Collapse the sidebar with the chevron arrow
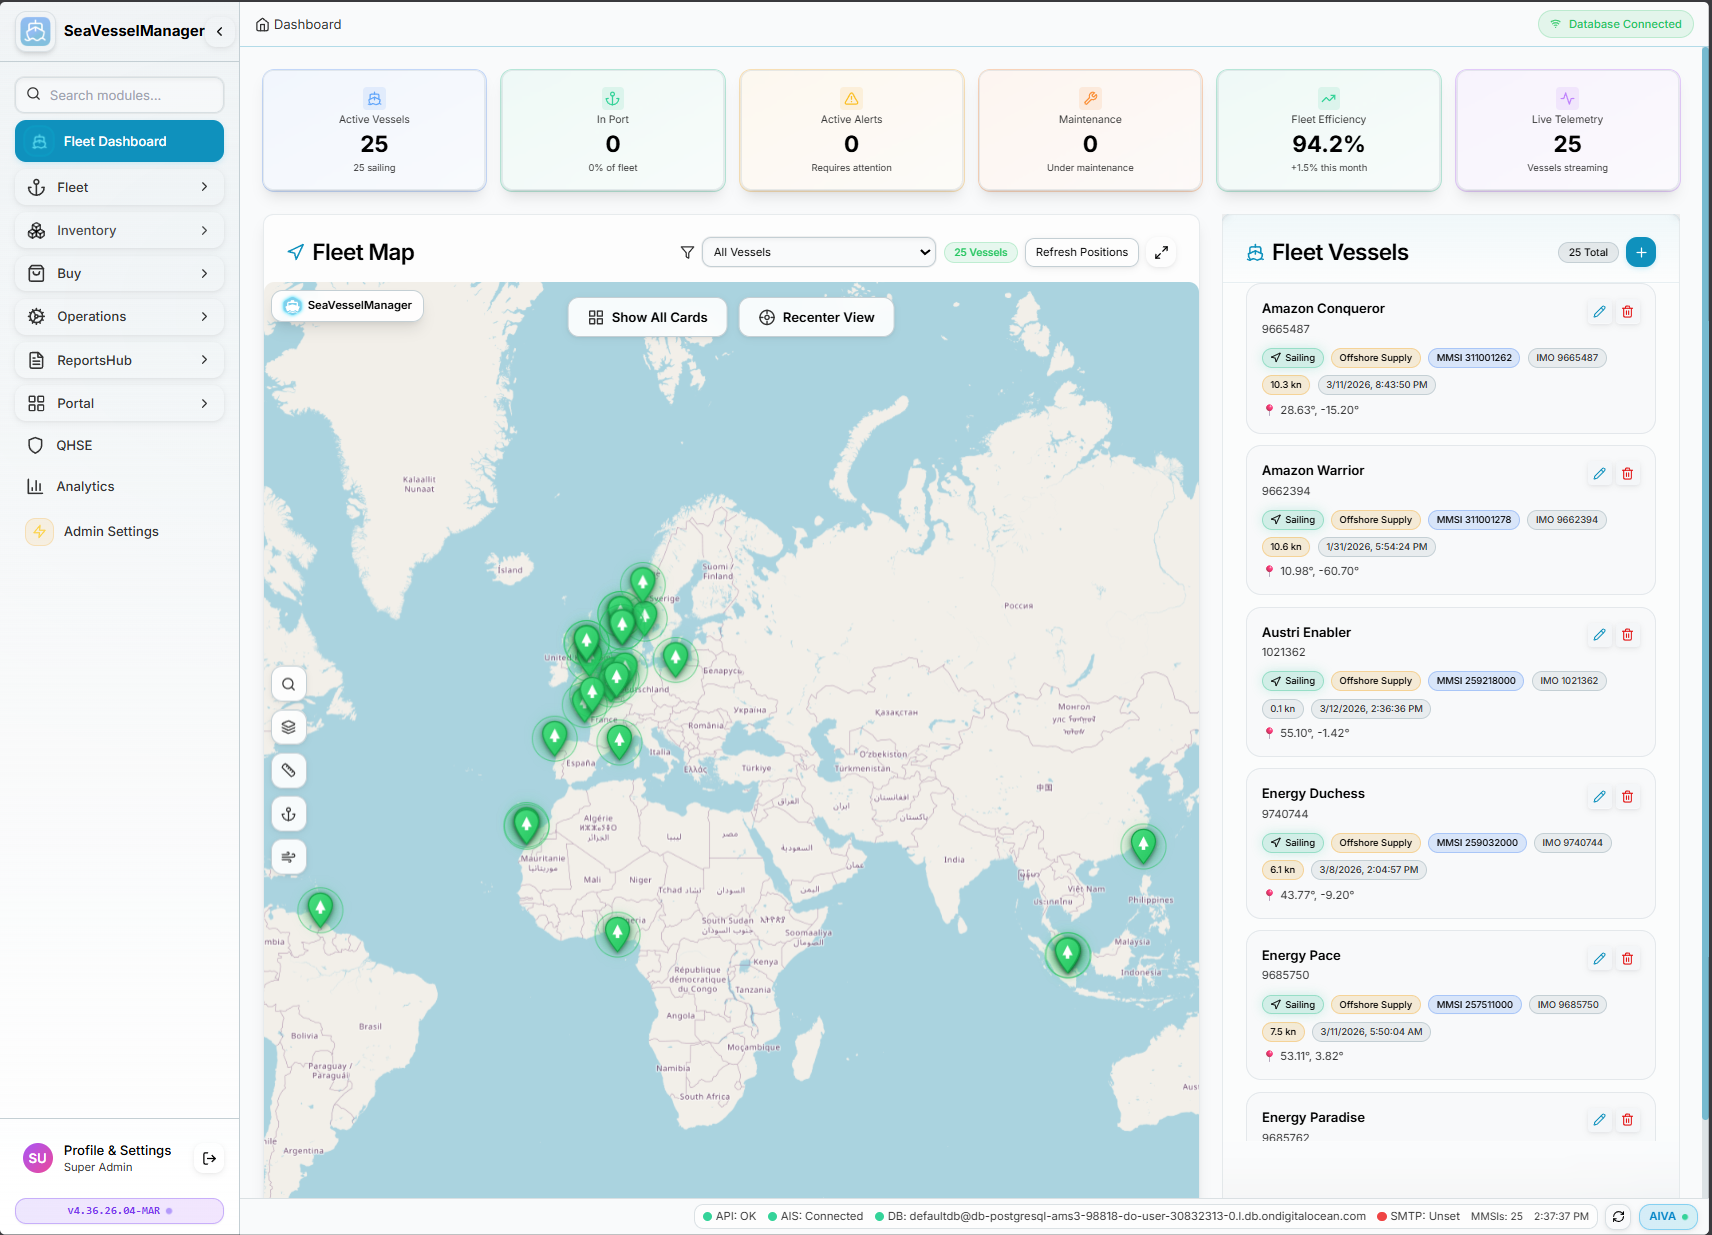This screenshot has height=1235, width=1712. [x=219, y=31]
